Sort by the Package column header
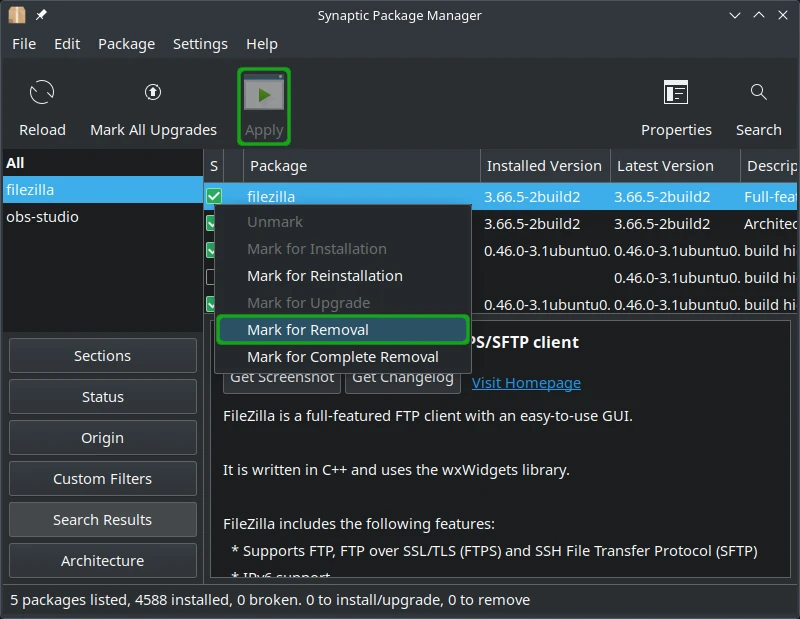Image resolution: width=800 pixels, height=619 pixels. click(x=278, y=166)
